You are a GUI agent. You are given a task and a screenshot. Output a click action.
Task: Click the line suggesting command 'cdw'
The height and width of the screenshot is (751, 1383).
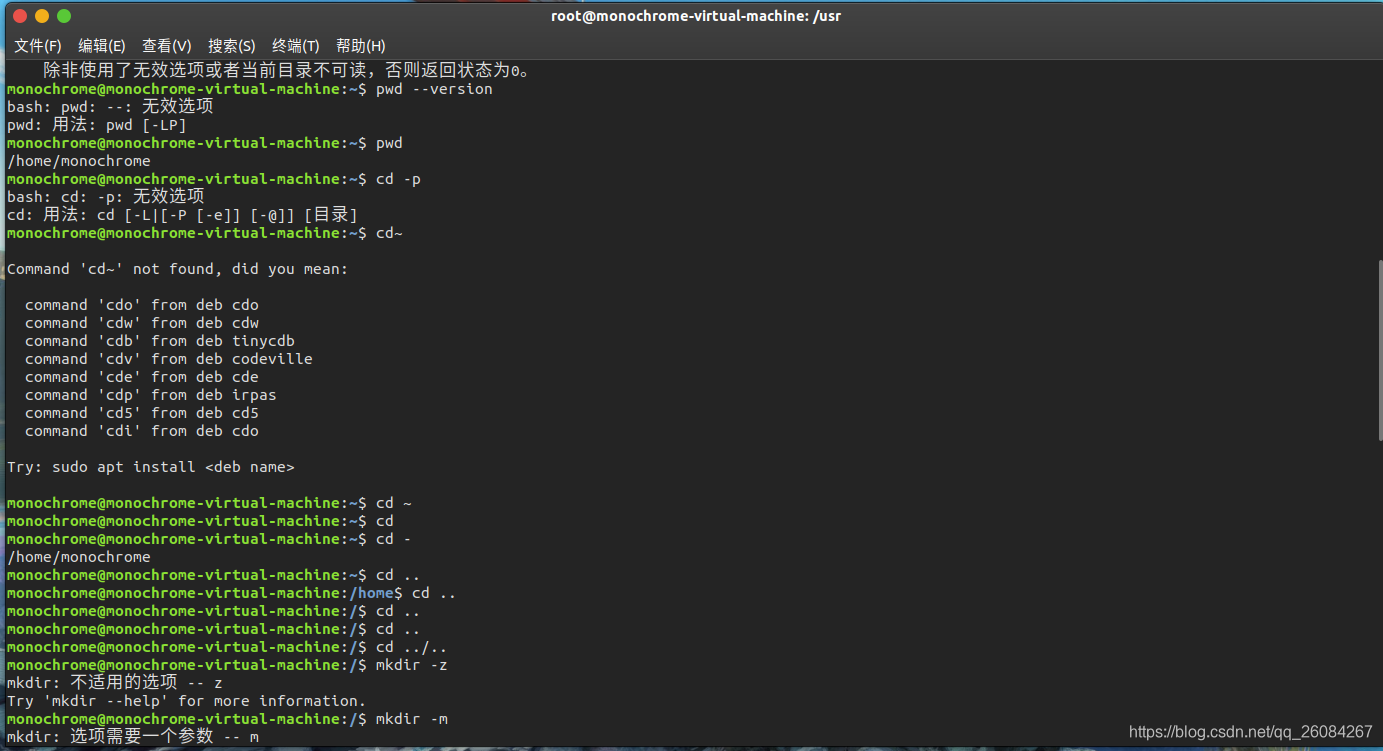(142, 323)
